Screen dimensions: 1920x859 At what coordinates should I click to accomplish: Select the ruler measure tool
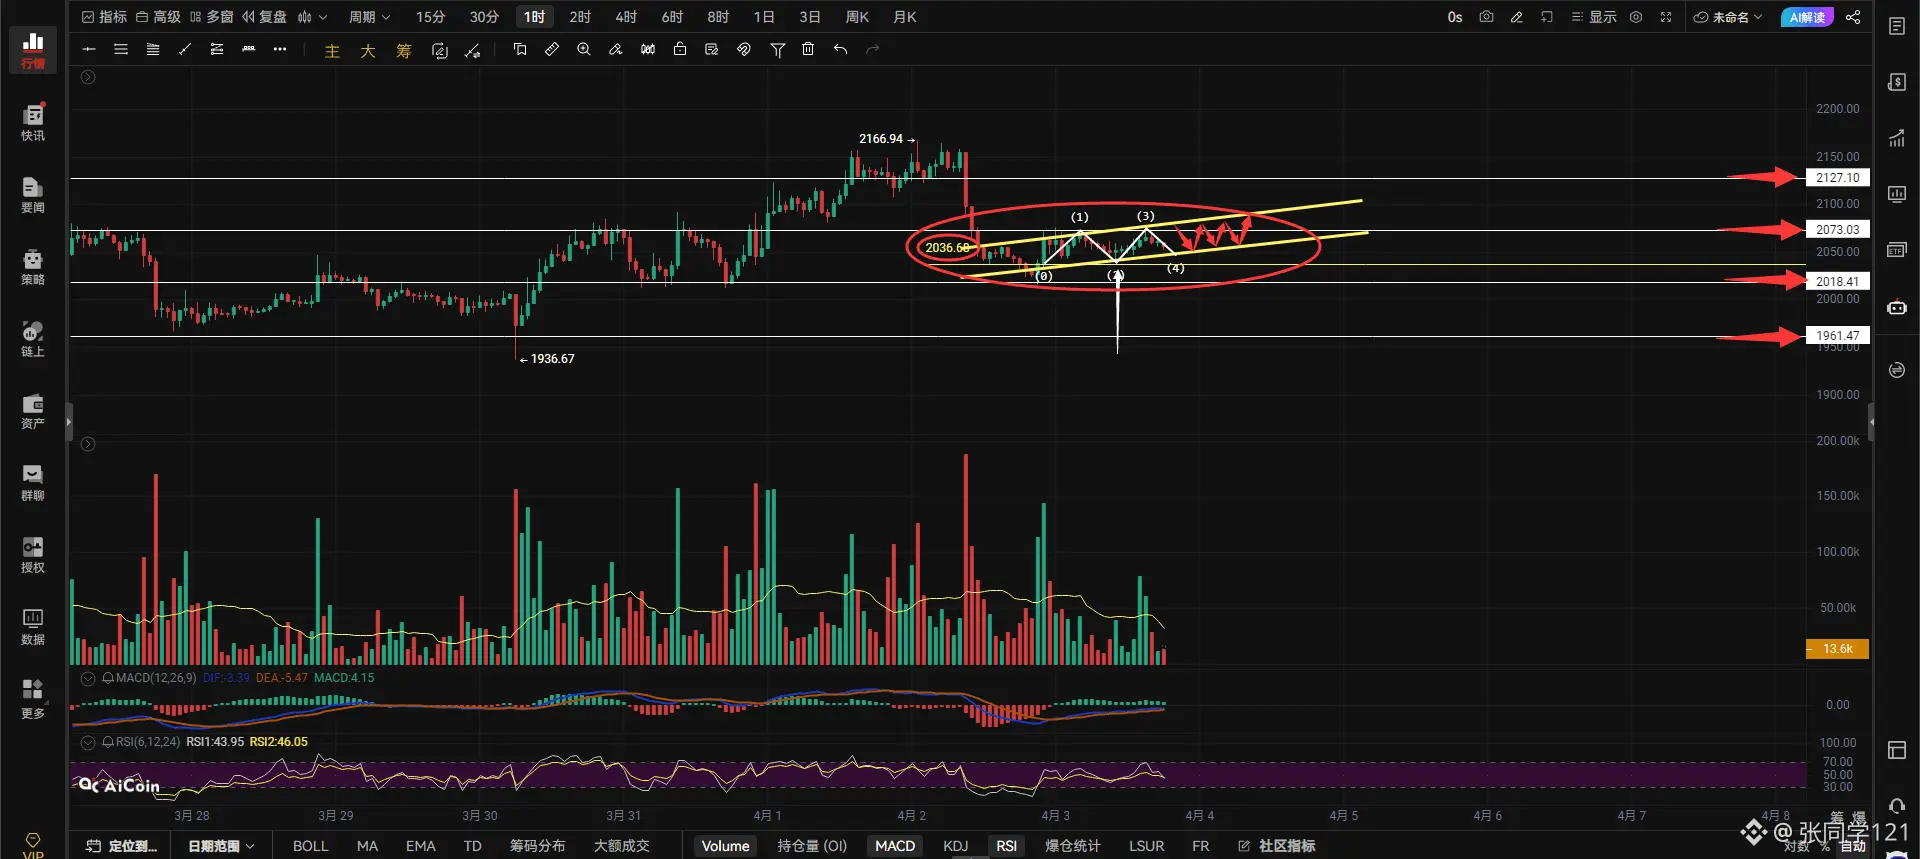coord(552,49)
